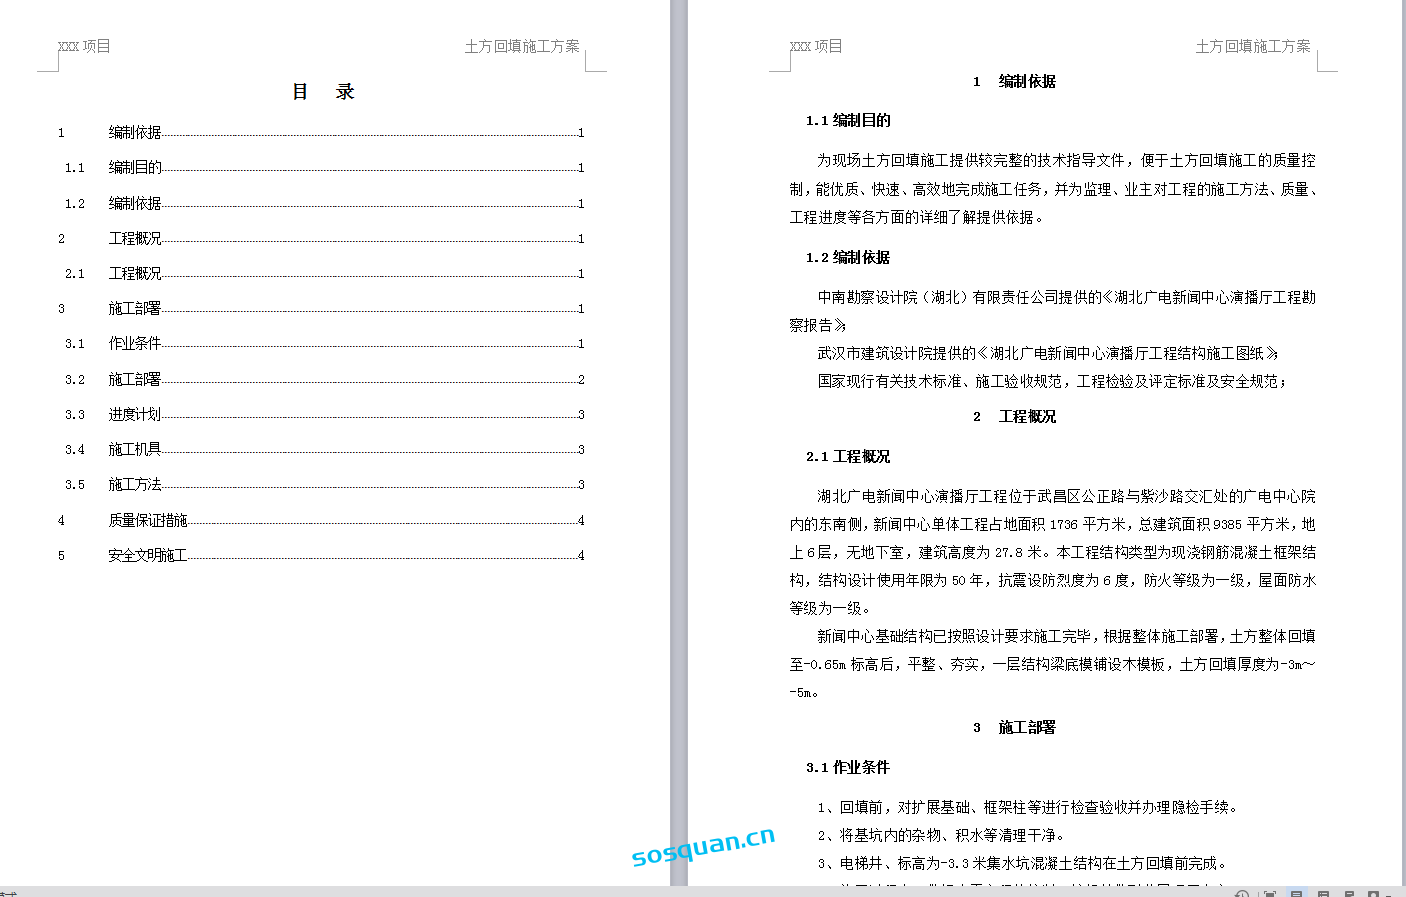Screen dimensions: 1406x897
Task: Open contents entry 5 安全文明施工
Action: [x=148, y=556]
